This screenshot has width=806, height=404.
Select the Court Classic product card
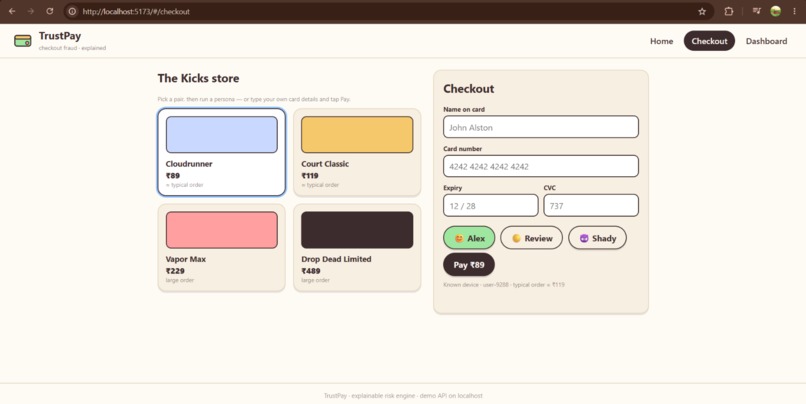pos(357,152)
